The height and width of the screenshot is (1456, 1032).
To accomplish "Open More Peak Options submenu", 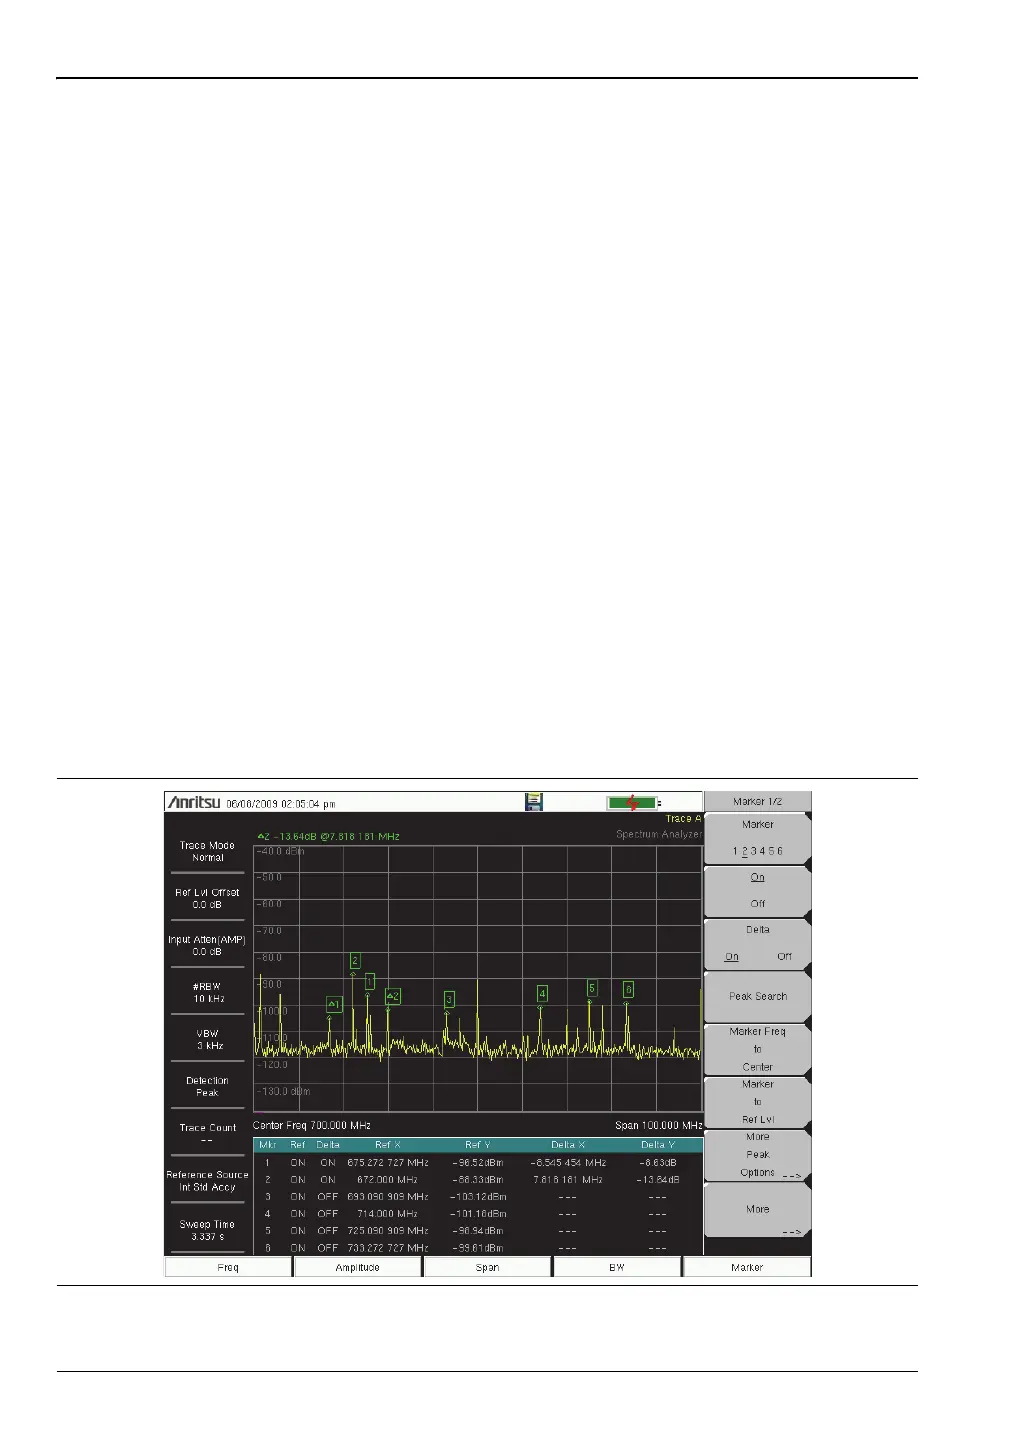I will coord(757,1154).
